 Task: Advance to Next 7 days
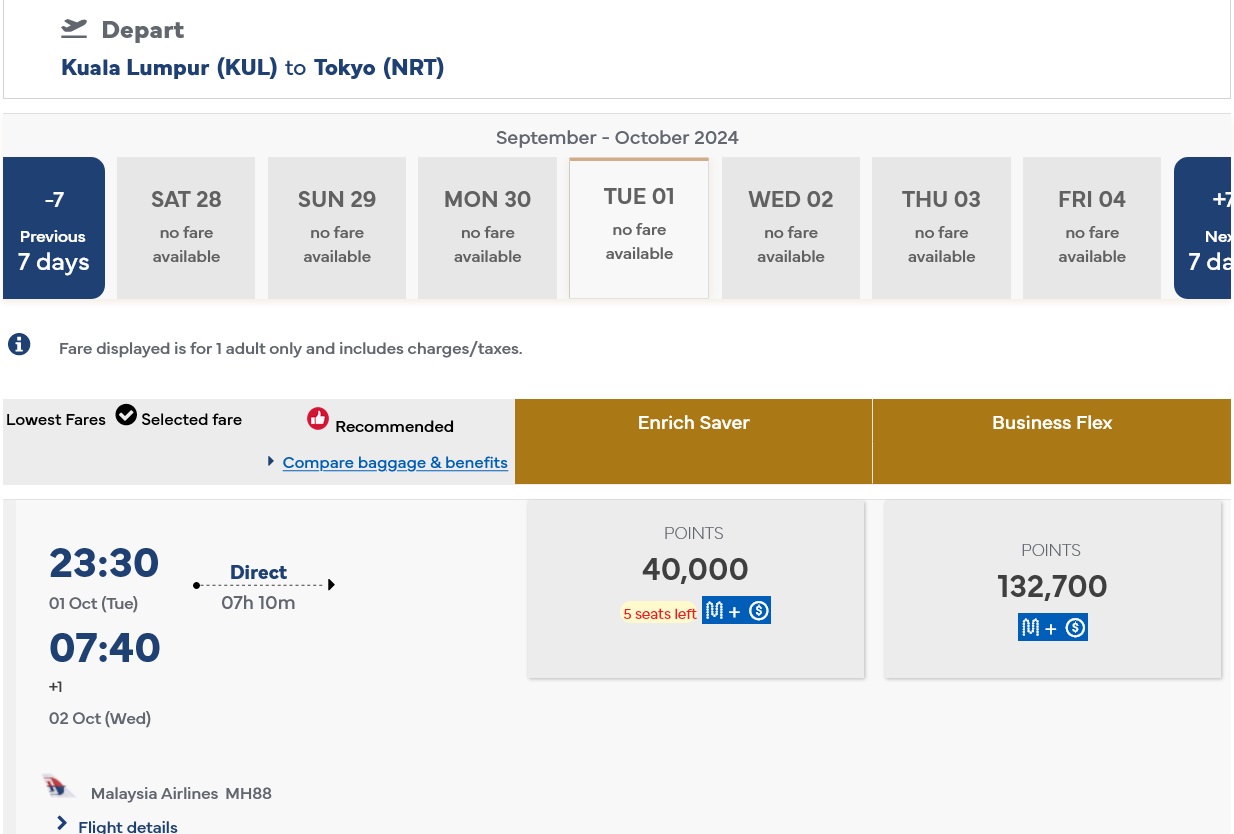(1203, 228)
